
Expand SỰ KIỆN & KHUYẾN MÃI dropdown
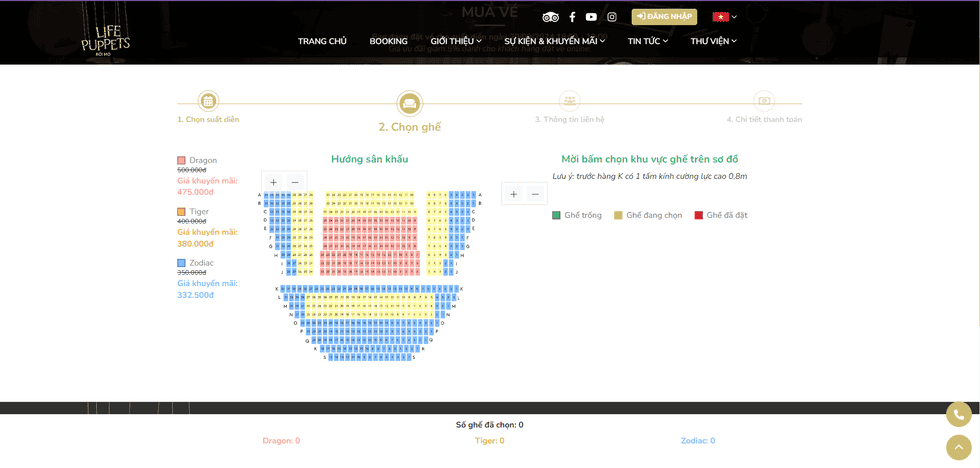pyautogui.click(x=554, y=41)
